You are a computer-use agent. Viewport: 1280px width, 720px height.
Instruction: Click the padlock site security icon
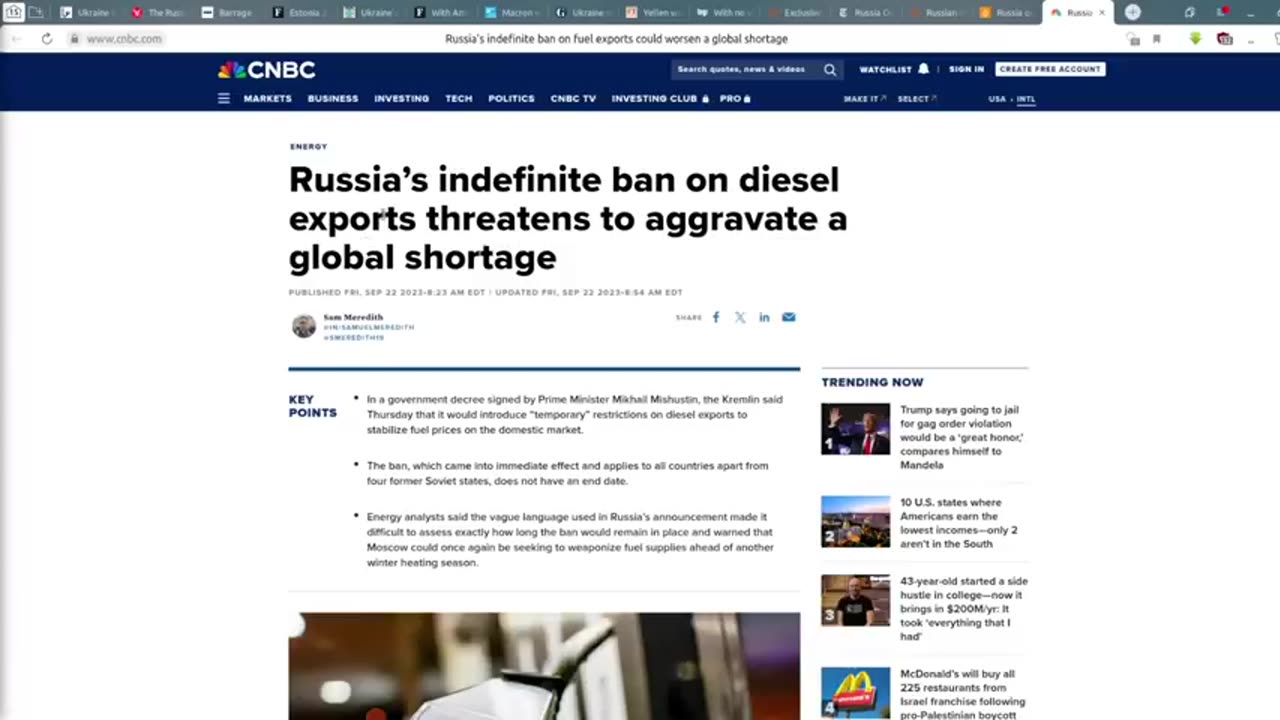[74, 39]
